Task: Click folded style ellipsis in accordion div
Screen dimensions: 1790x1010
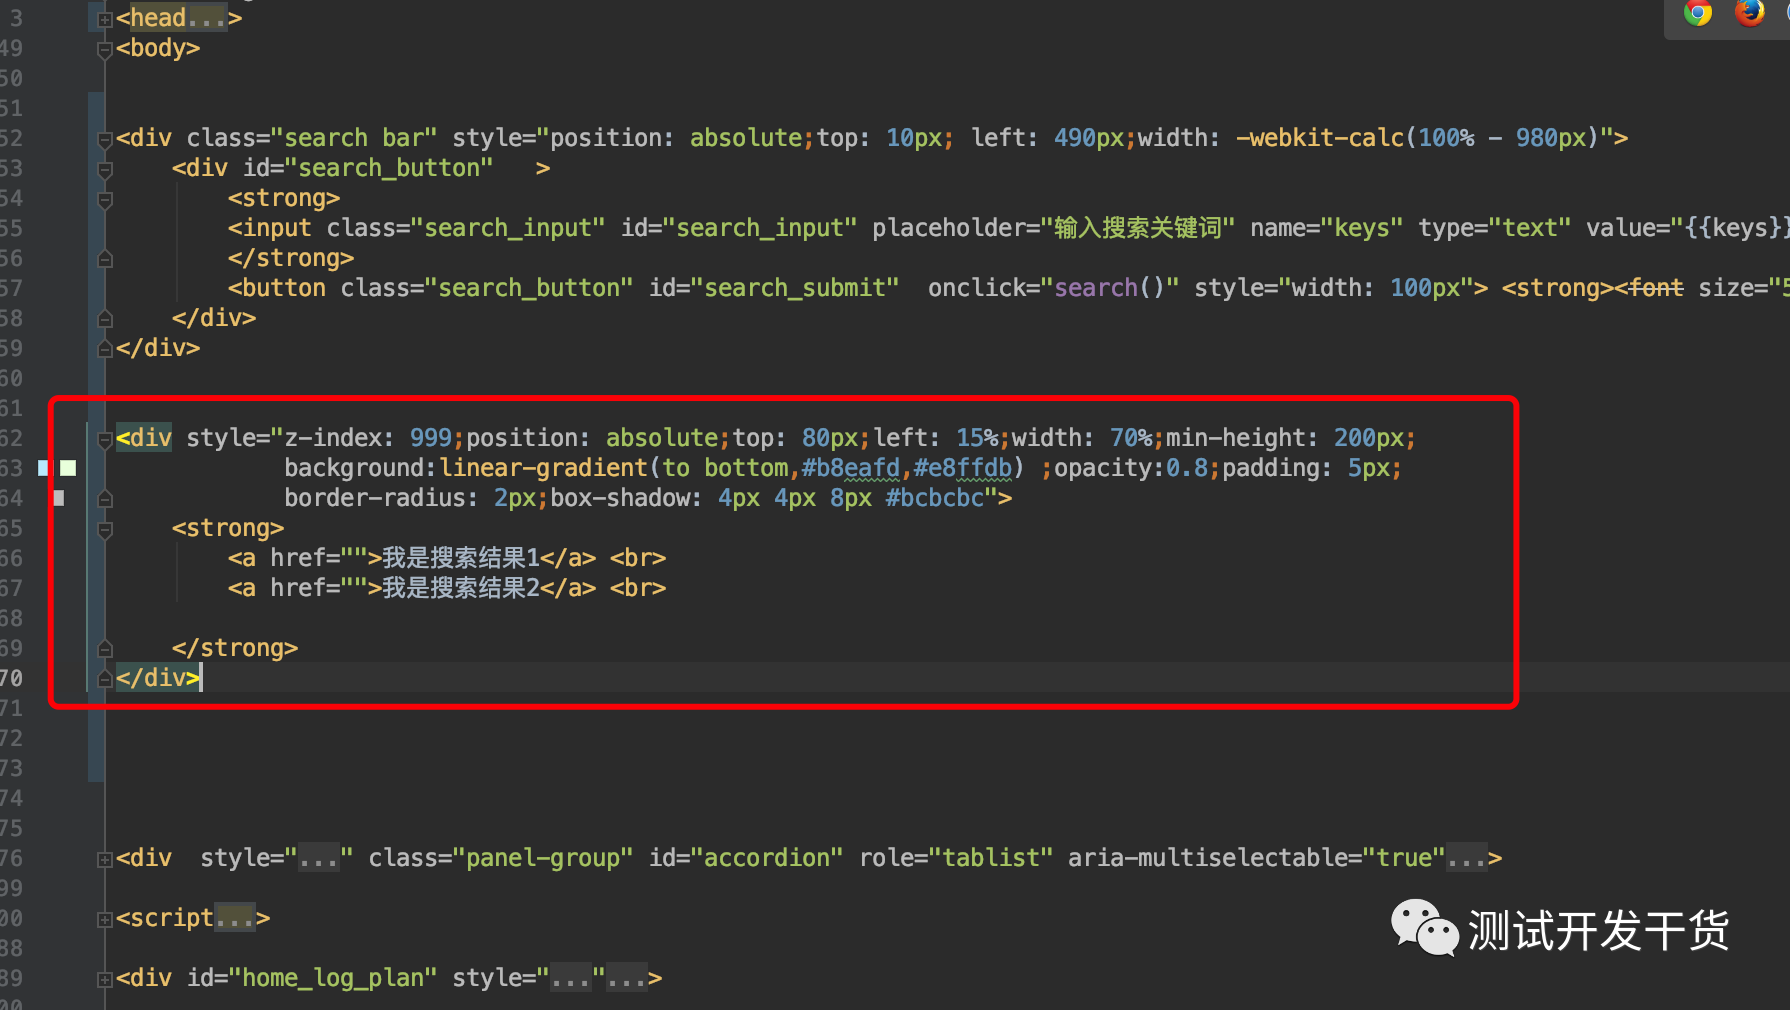Action: tap(319, 858)
